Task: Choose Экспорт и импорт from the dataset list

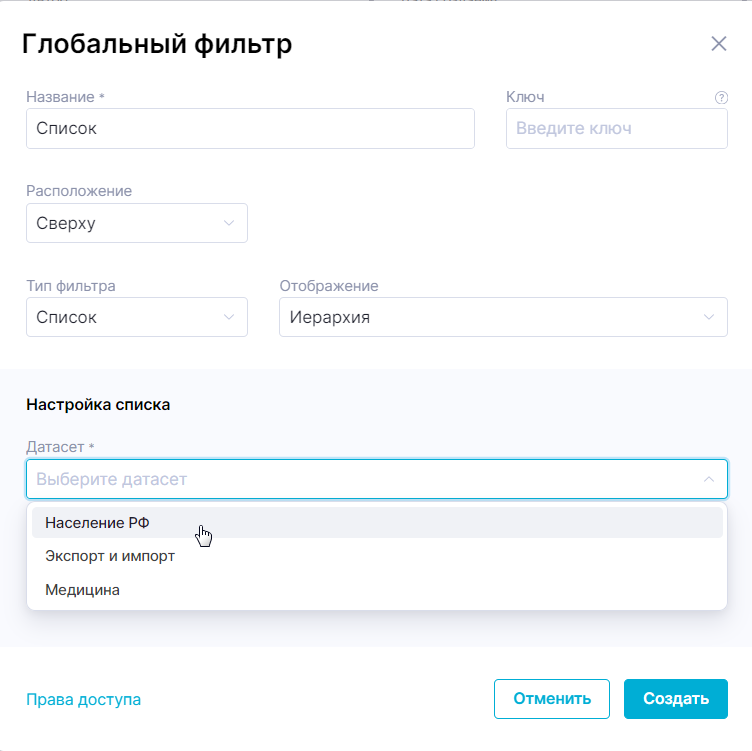Action: point(377,556)
